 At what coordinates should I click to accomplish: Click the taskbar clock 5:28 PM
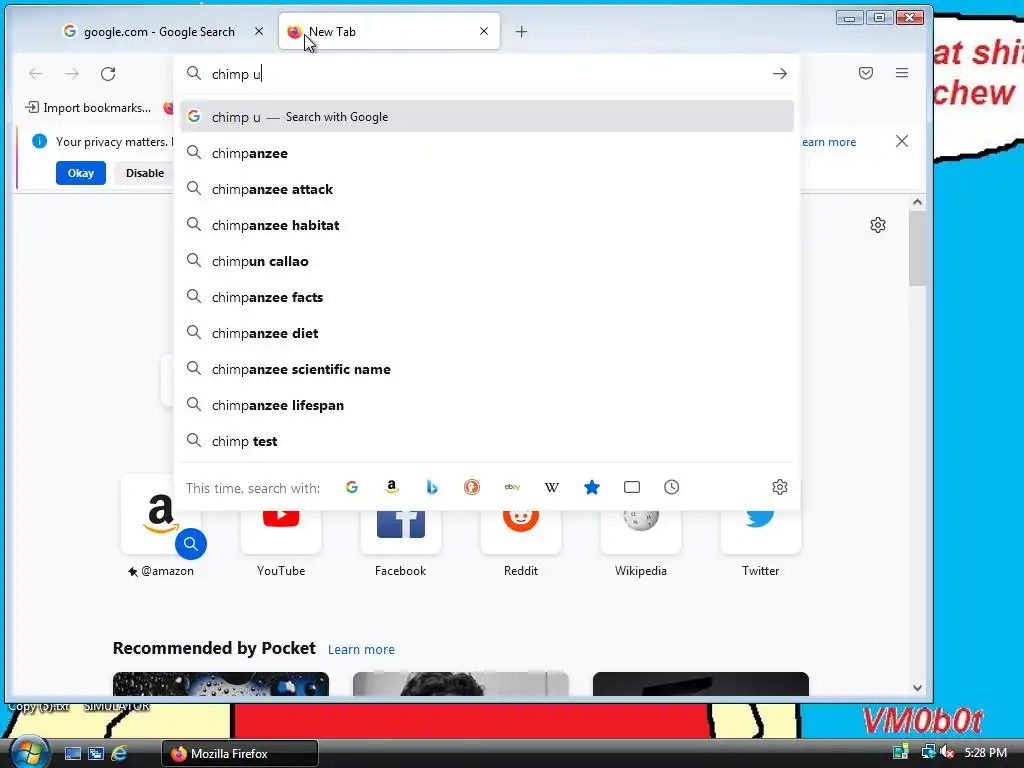(985, 753)
